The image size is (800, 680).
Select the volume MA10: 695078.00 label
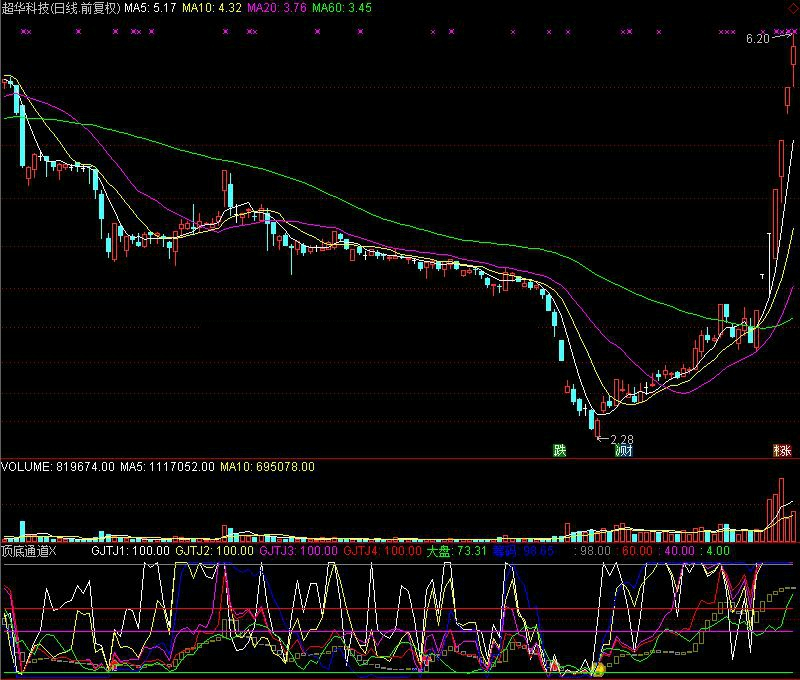coord(267,467)
